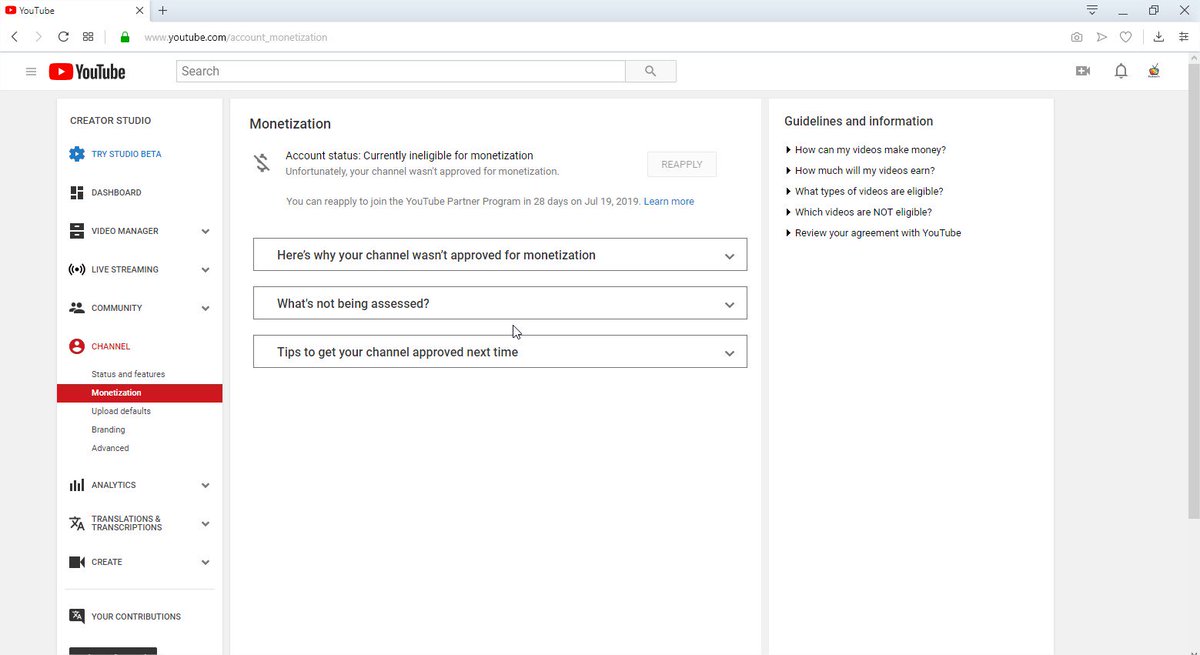Click the Video Manager icon

point(77,231)
